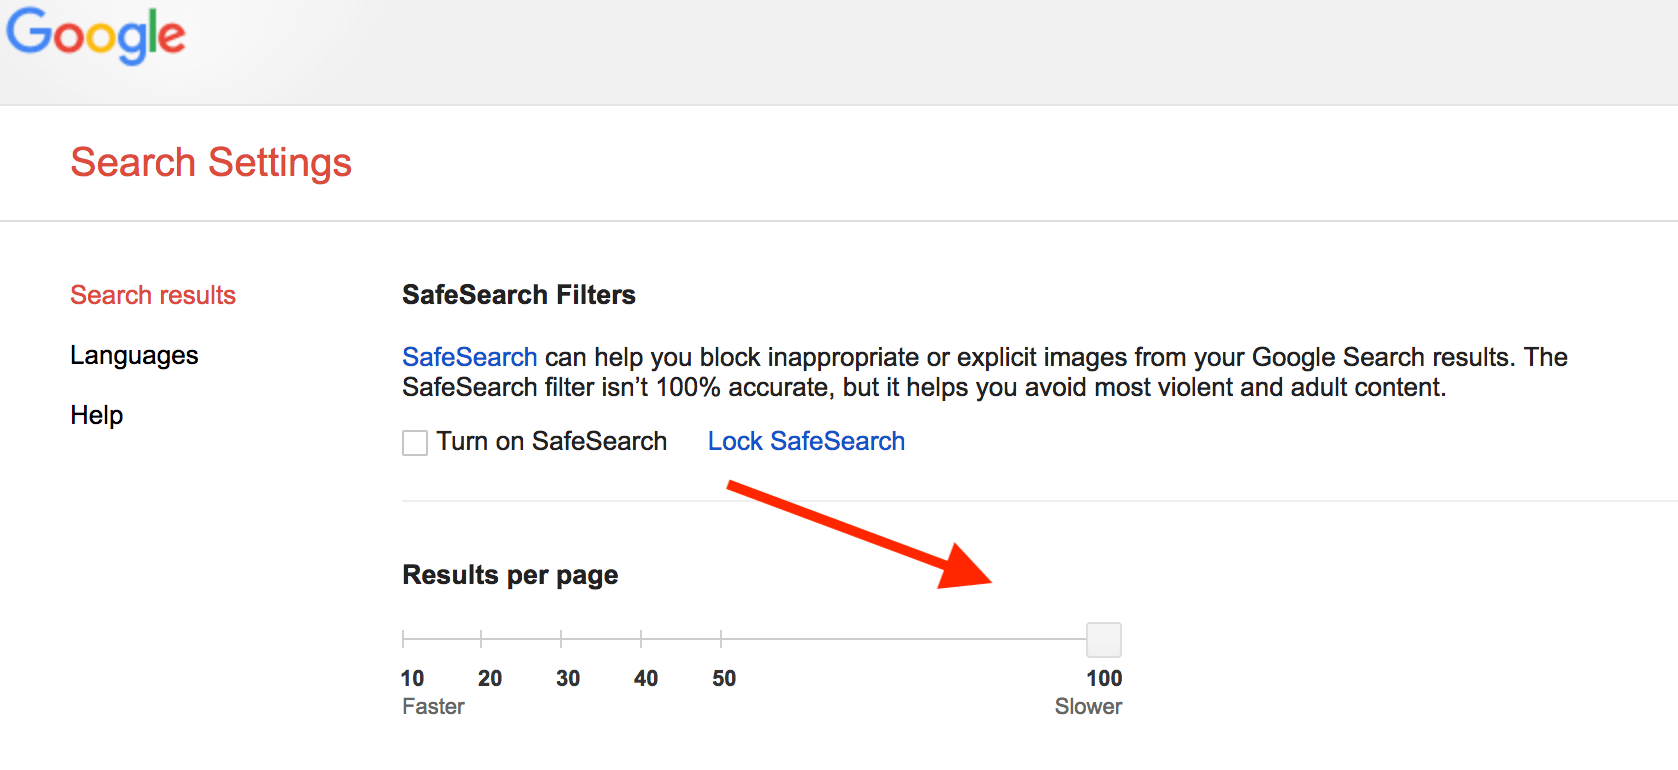Click the Google logo
This screenshot has width=1678, height=770.
point(96,36)
